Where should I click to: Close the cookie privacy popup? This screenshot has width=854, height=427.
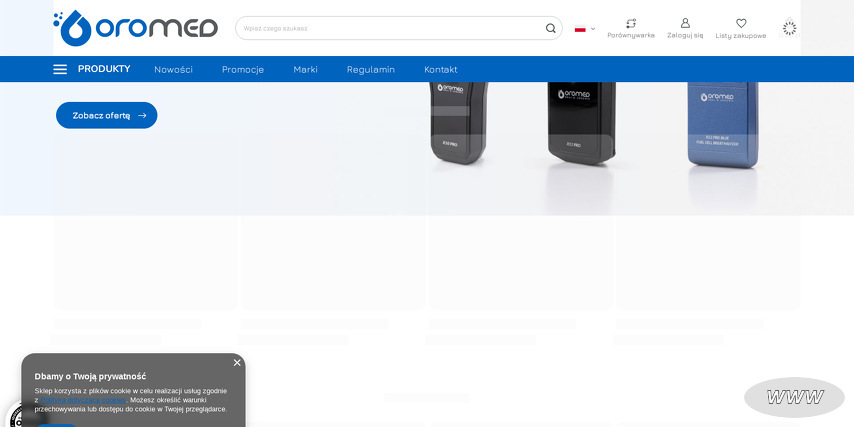237,363
